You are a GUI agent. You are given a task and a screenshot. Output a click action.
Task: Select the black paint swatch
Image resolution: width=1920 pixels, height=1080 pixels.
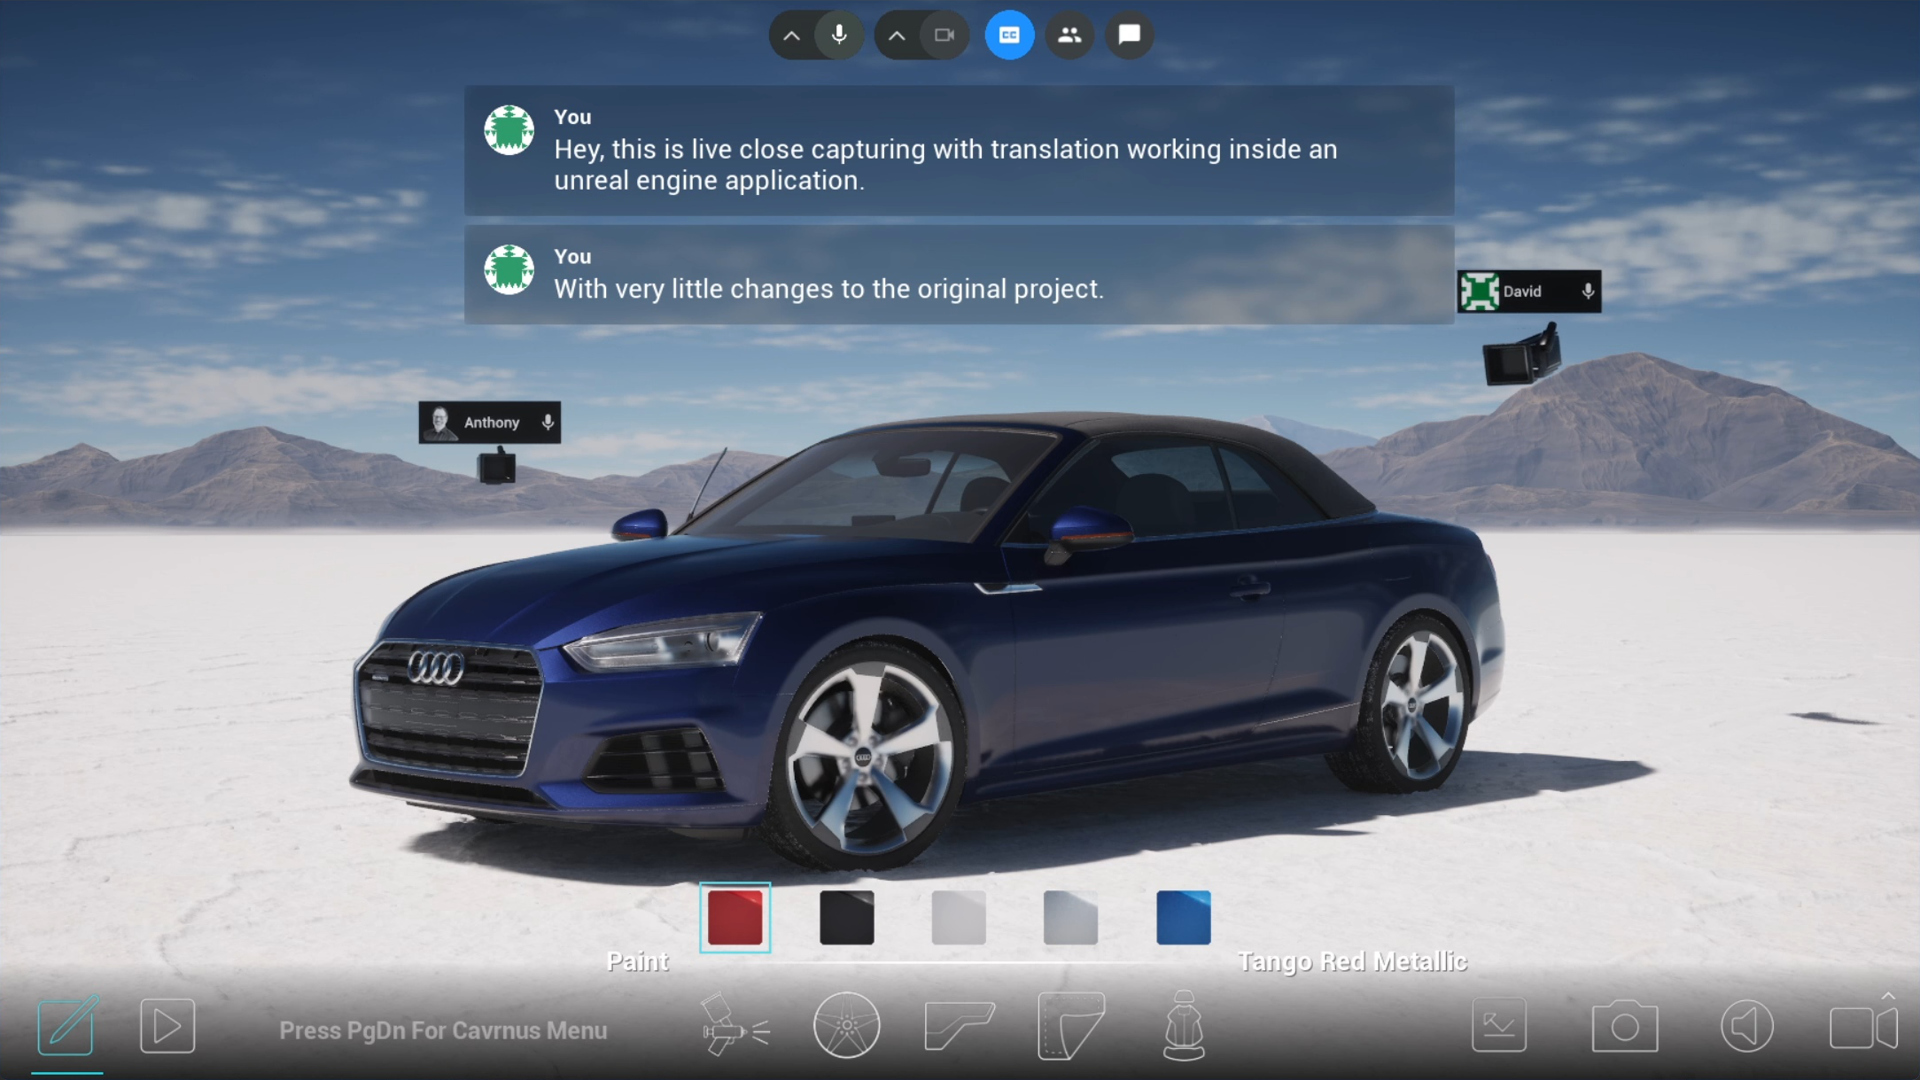(847, 917)
